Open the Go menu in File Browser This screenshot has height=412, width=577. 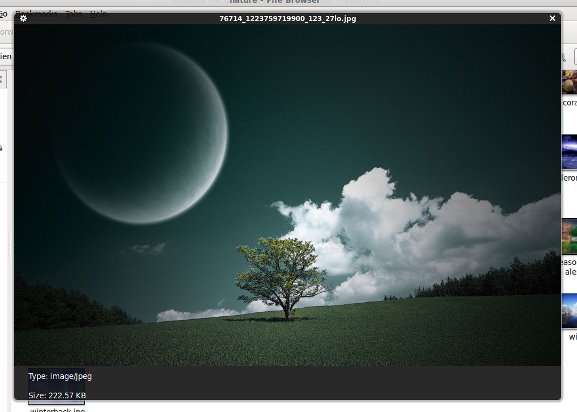3,14
